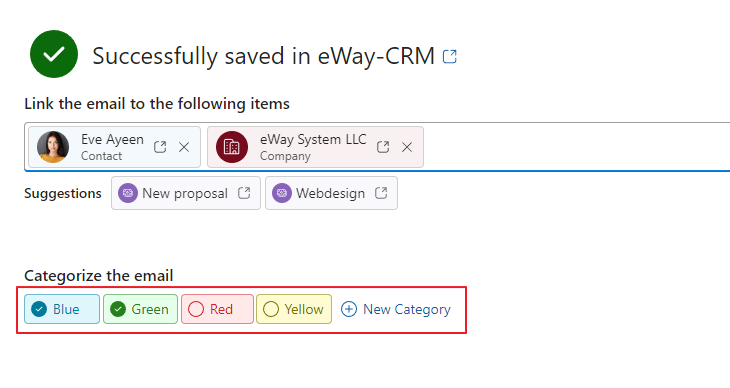Add Webdesign suggestion to linked items
This screenshot has width=730, height=388.
pyautogui.click(x=331, y=193)
